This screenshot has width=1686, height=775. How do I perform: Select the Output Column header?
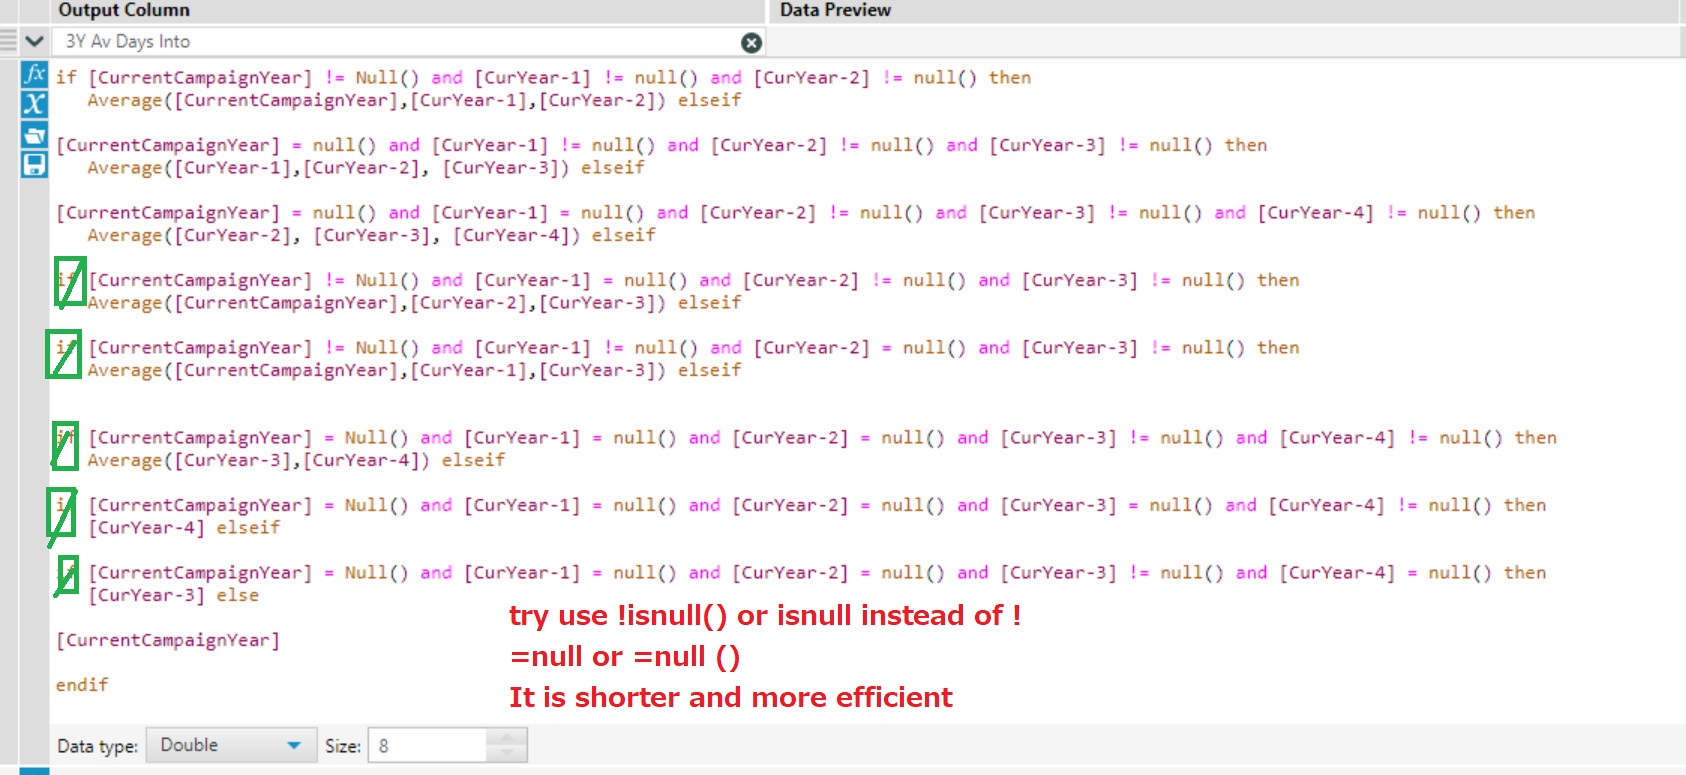[124, 10]
